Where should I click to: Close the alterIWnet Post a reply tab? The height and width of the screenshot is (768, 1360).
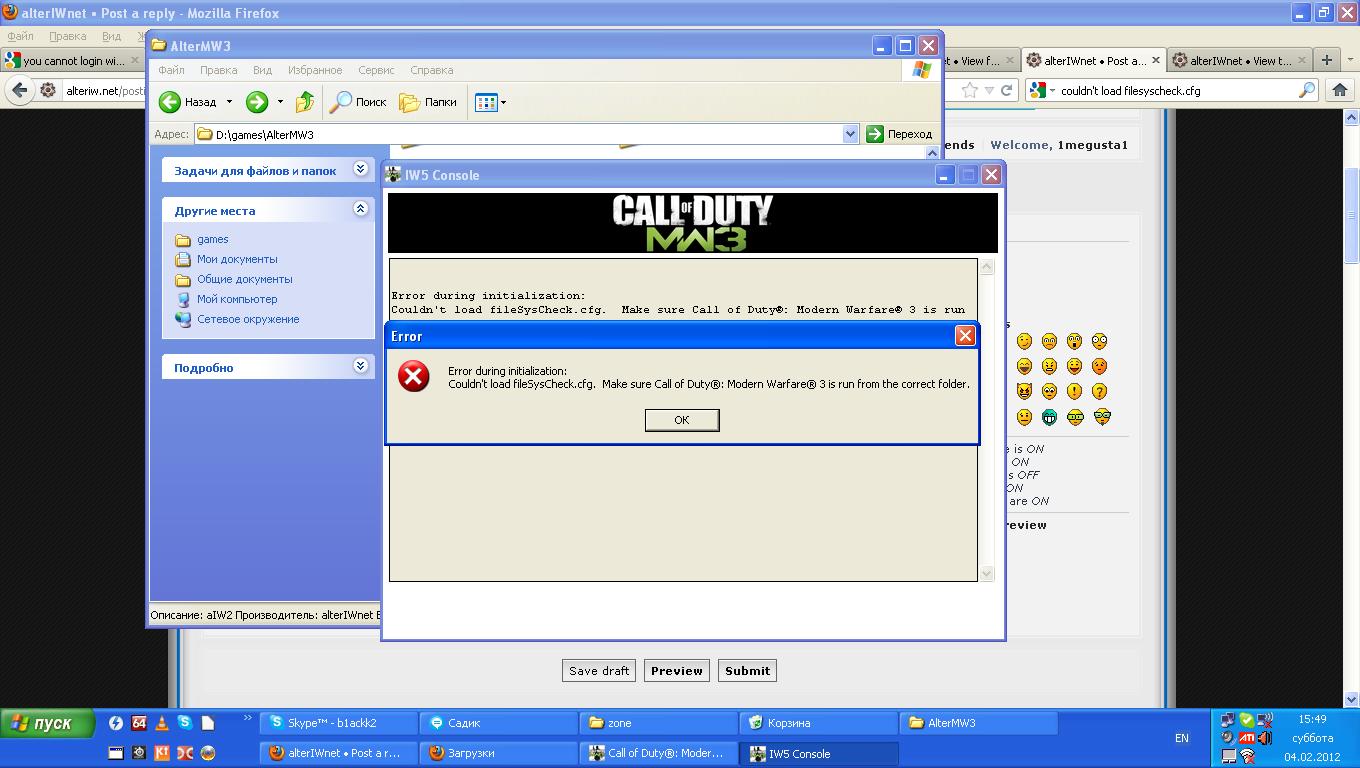click(1156, 60)
